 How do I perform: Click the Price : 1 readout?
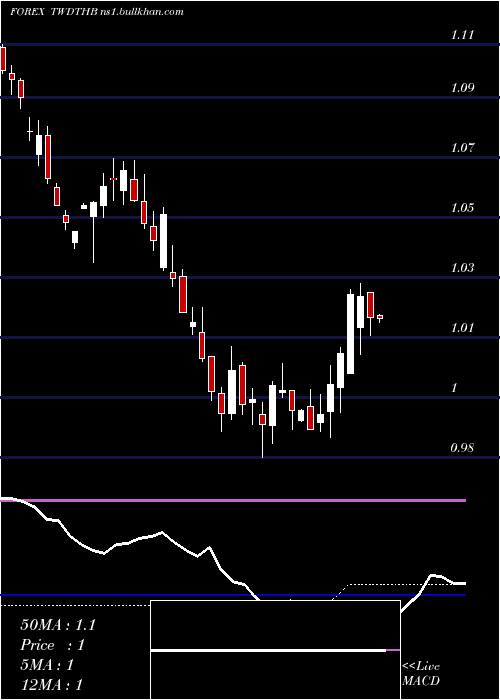coord(52,645)
